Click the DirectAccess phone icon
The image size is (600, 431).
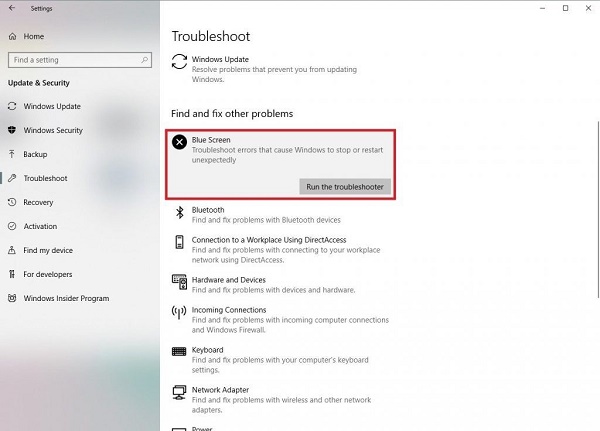coord(179,242)
